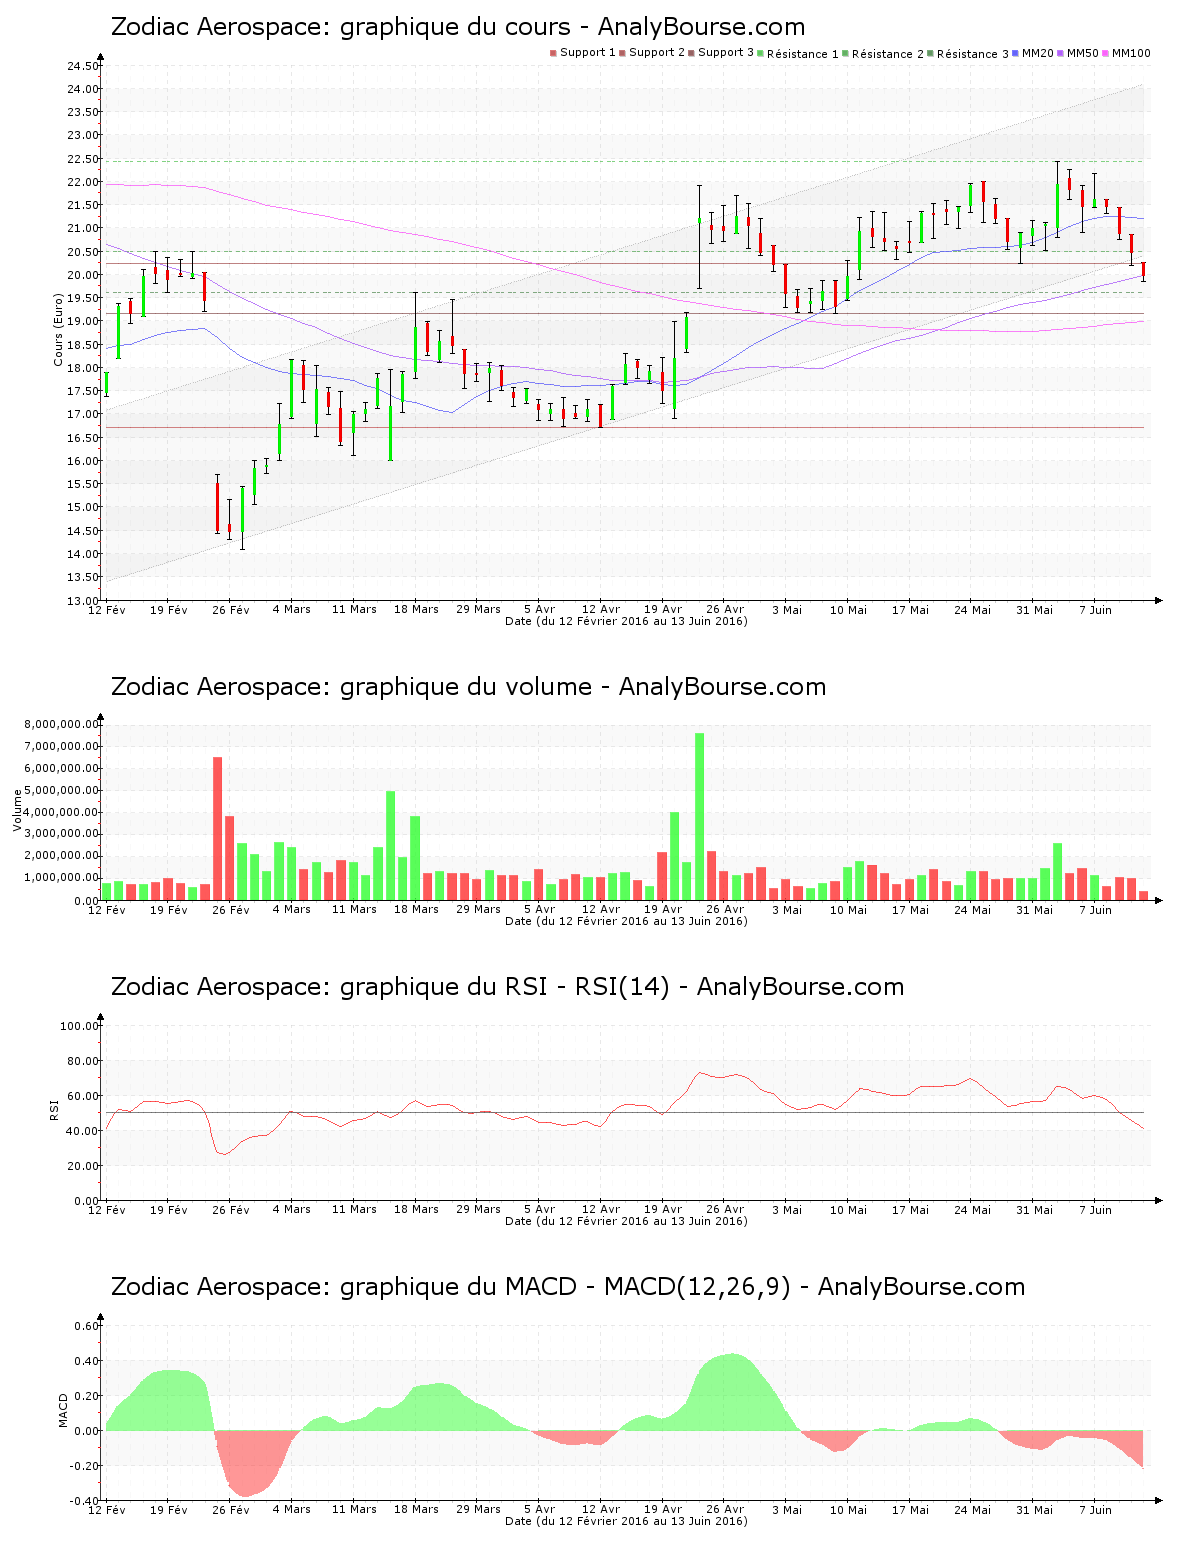Click the 0.60 value on MACD axis
The height and width of the screenshot is (1550, 1200).
(x=88, y=1326)
